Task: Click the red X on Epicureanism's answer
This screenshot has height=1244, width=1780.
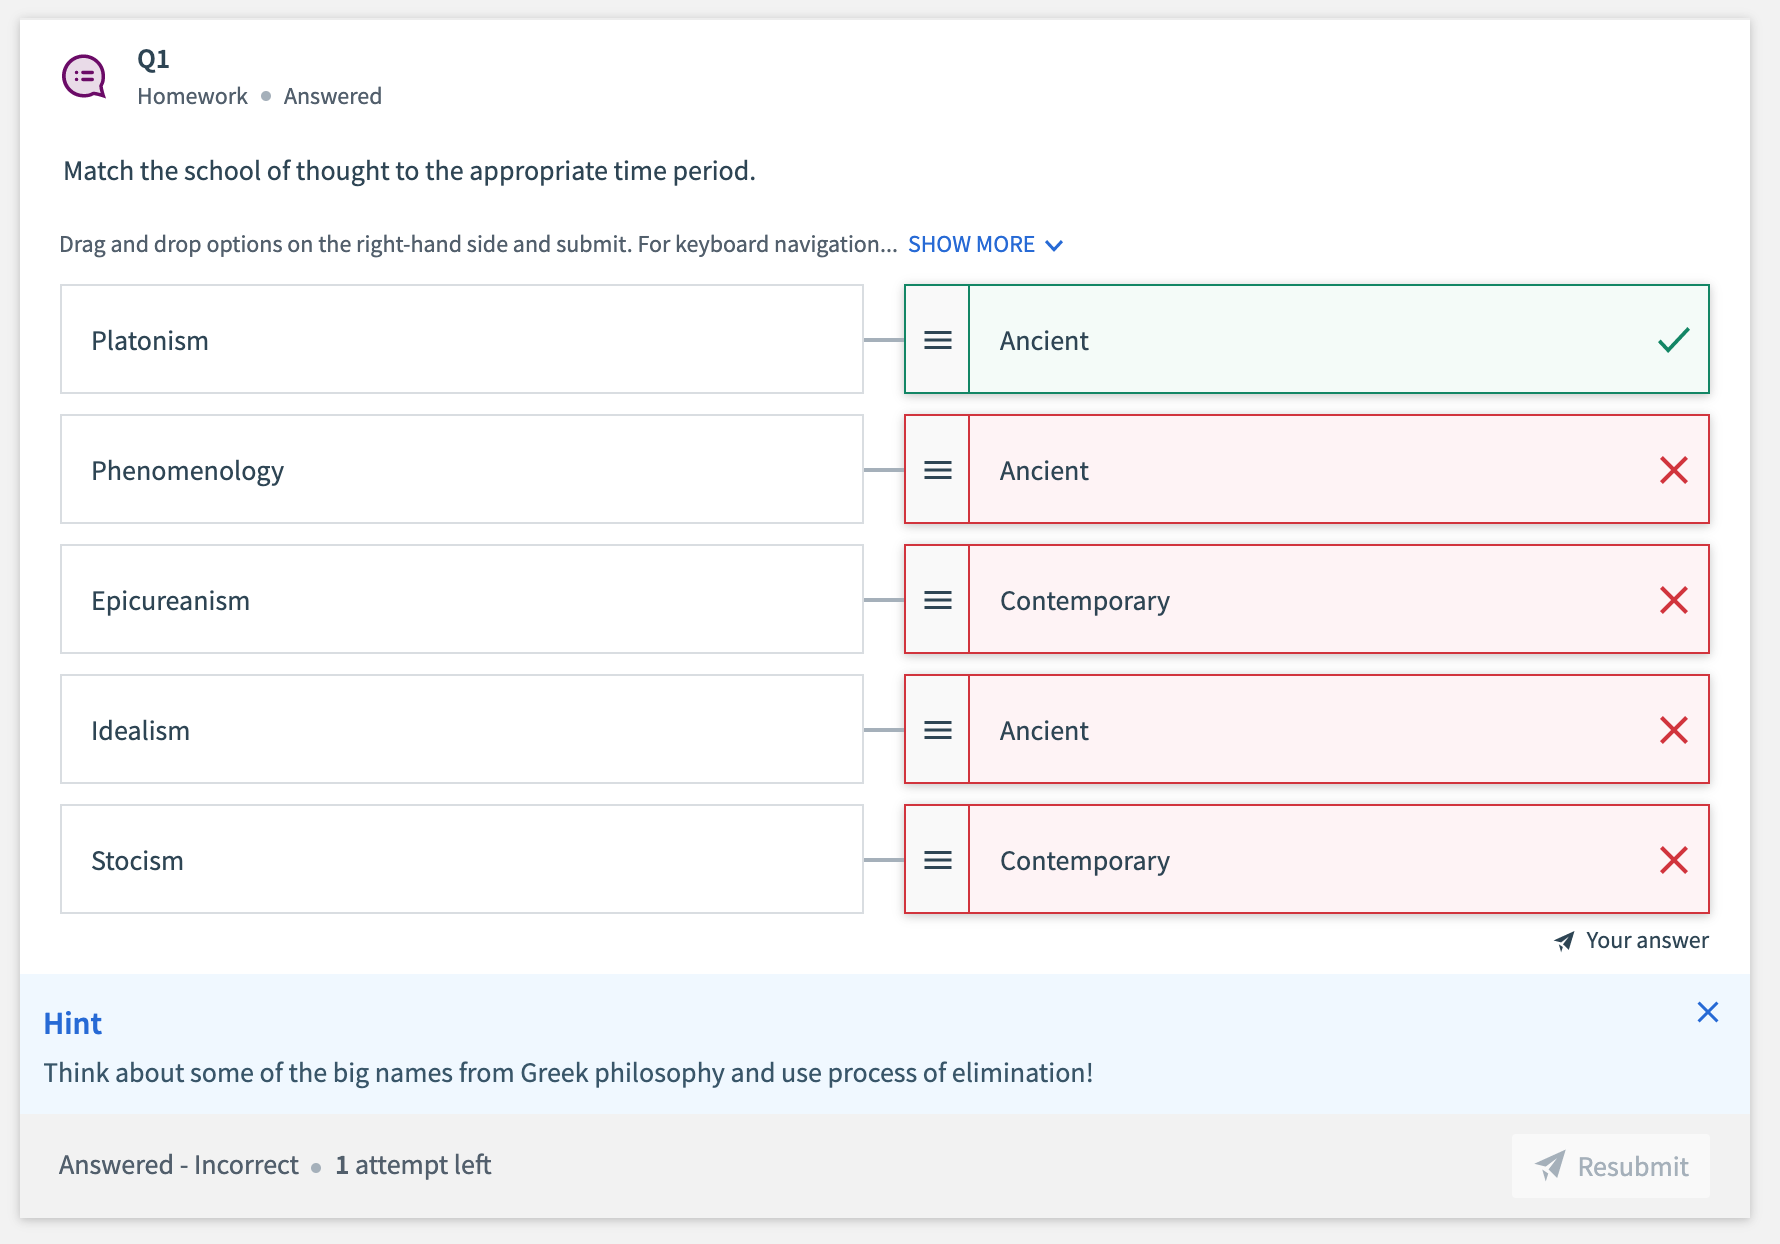Action: coord(1673,600)
